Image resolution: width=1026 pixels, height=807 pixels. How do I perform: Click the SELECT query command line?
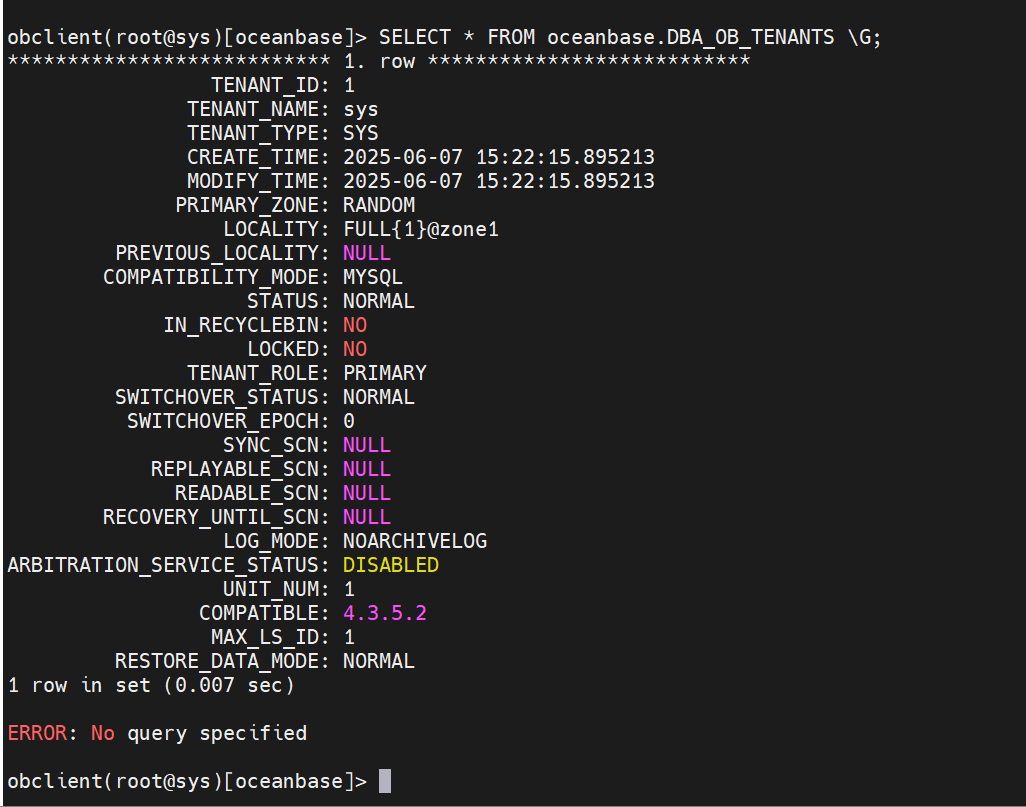pyautogui.click(x=444, y=37)
